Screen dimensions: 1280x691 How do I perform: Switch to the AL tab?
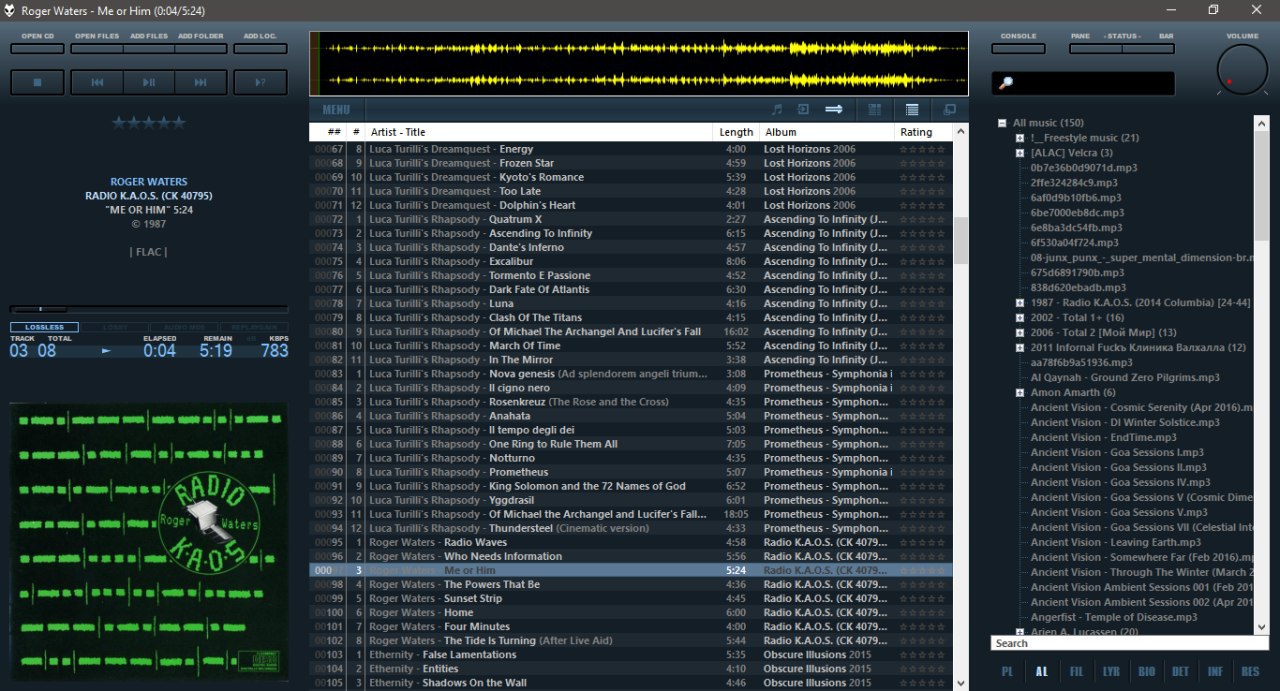1041,672
